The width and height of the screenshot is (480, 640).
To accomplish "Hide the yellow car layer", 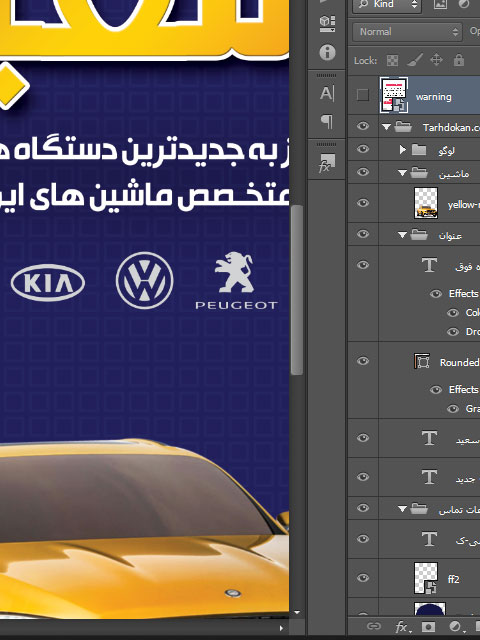I will point(362,203).
